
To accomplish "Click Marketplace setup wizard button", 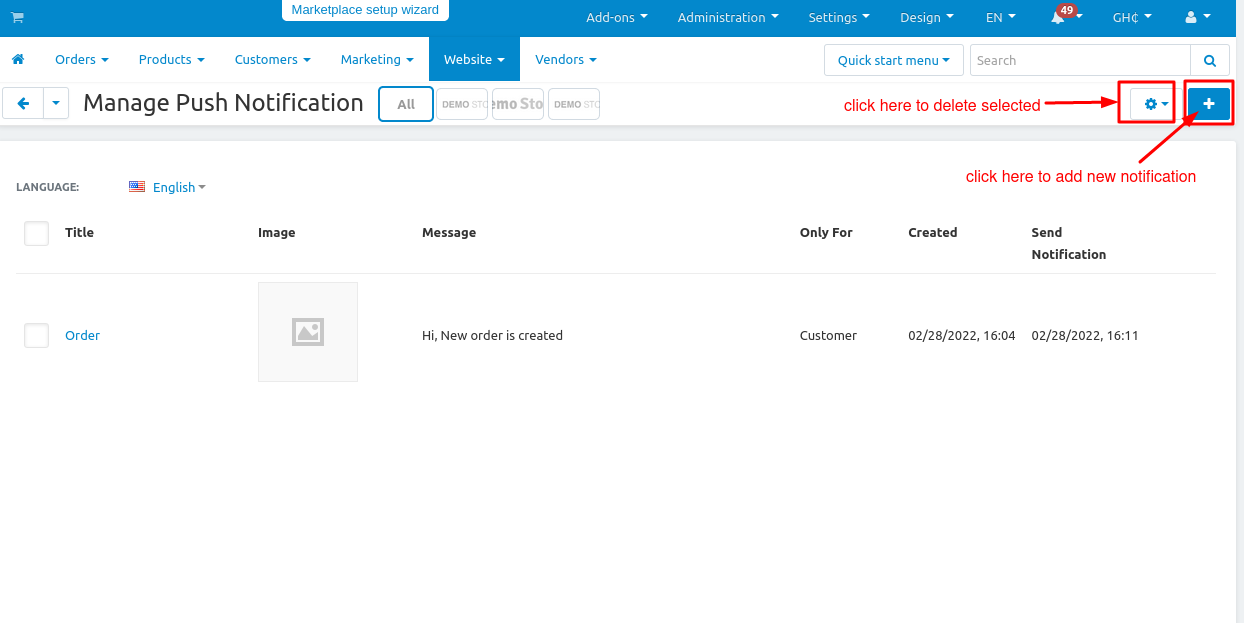I will [365, 10].
